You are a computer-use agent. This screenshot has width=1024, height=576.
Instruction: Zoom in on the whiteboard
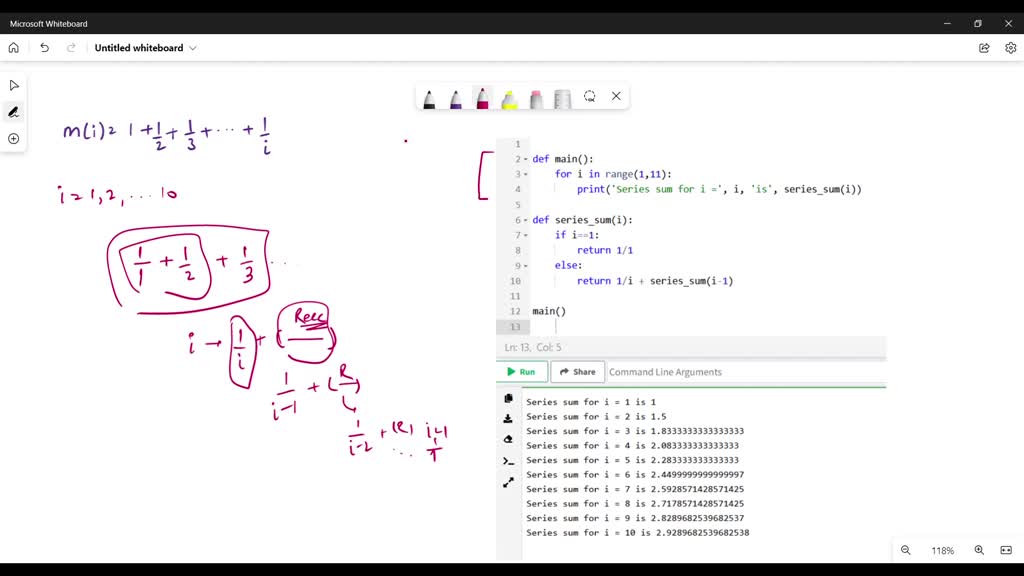[979, 551]
